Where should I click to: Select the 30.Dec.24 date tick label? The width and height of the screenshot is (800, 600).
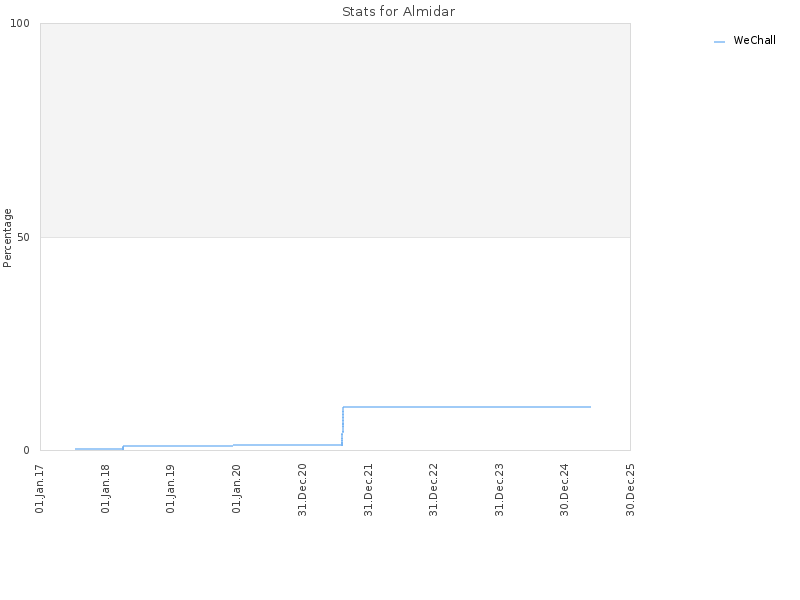pyautogui.click(x=564, y=489)
